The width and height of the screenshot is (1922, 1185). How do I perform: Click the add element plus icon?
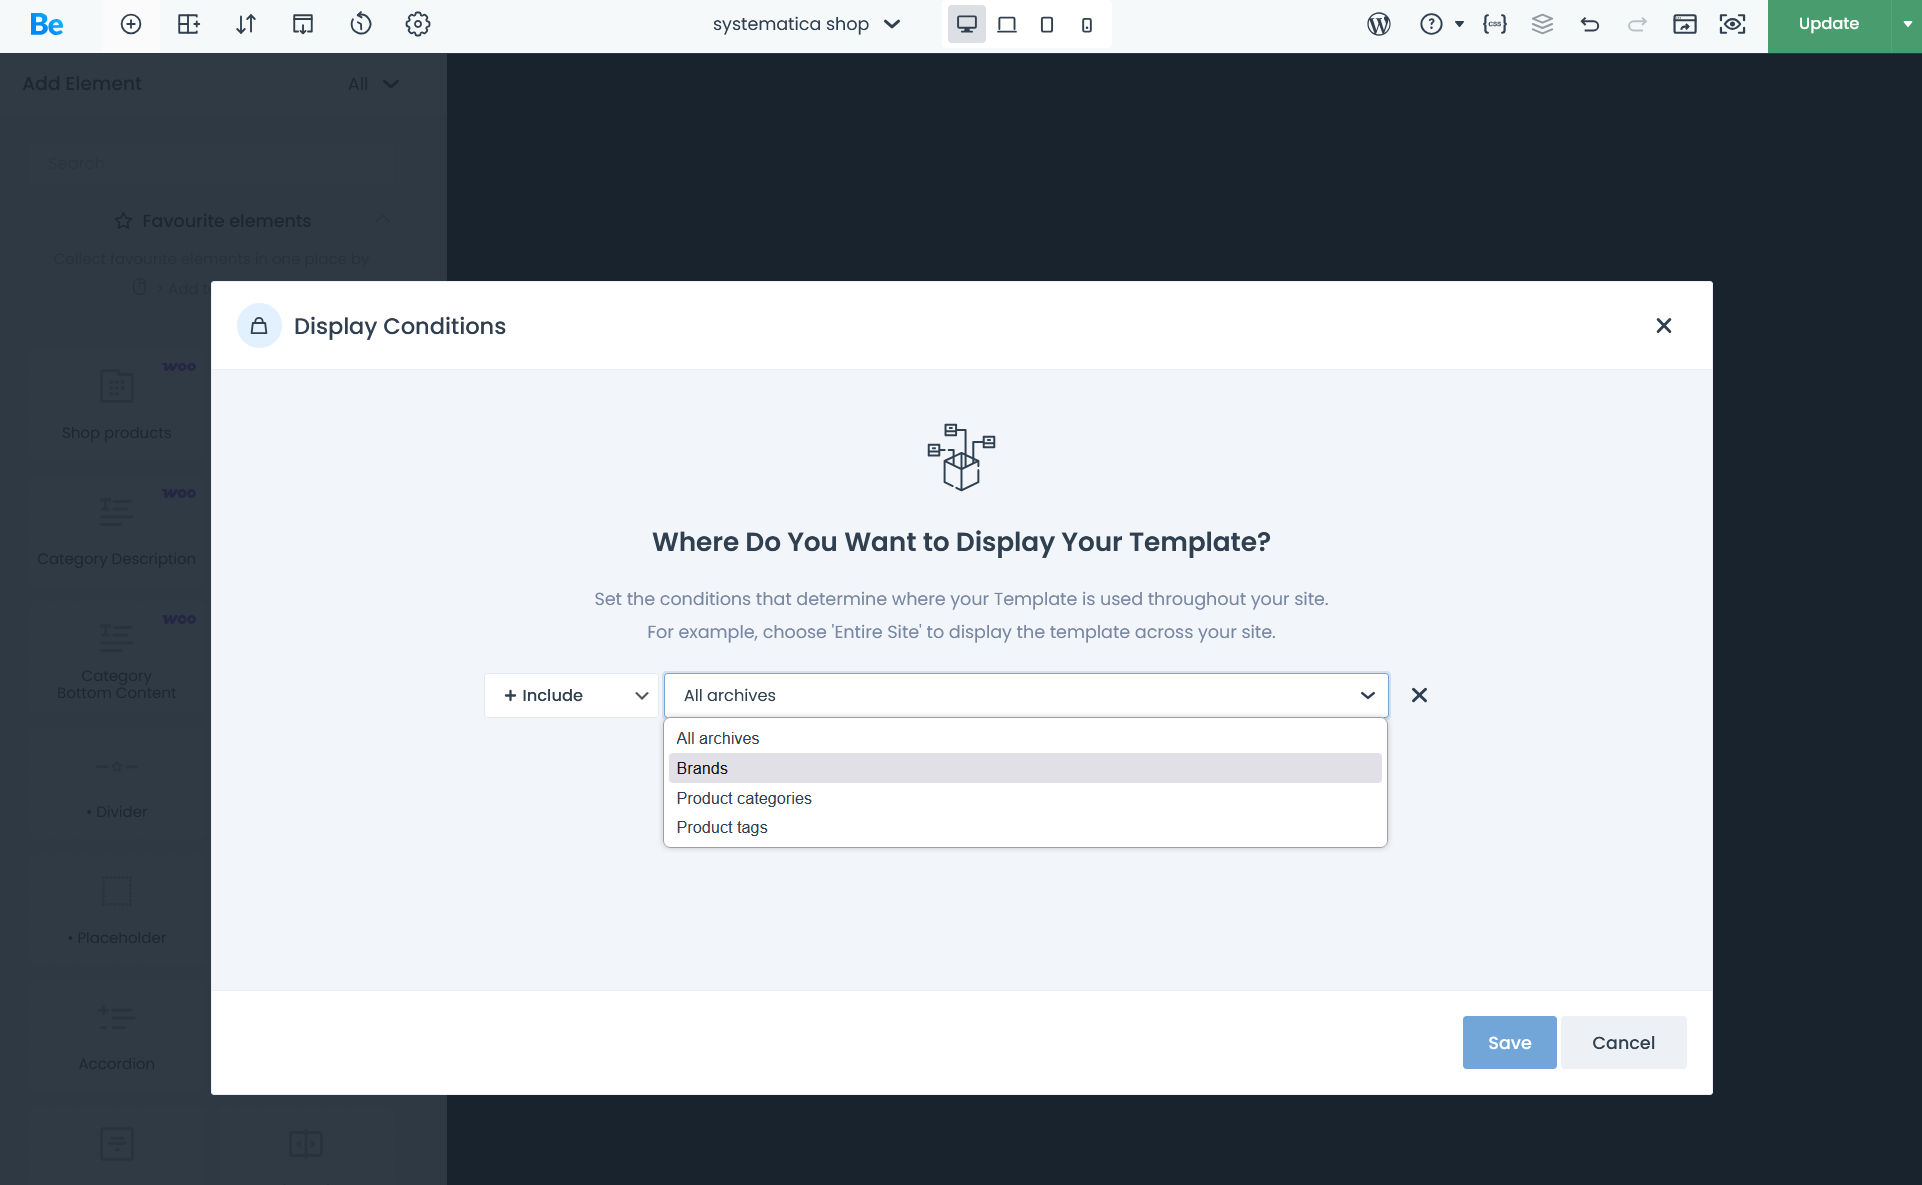pyautogui.click(x=131, y=24)
